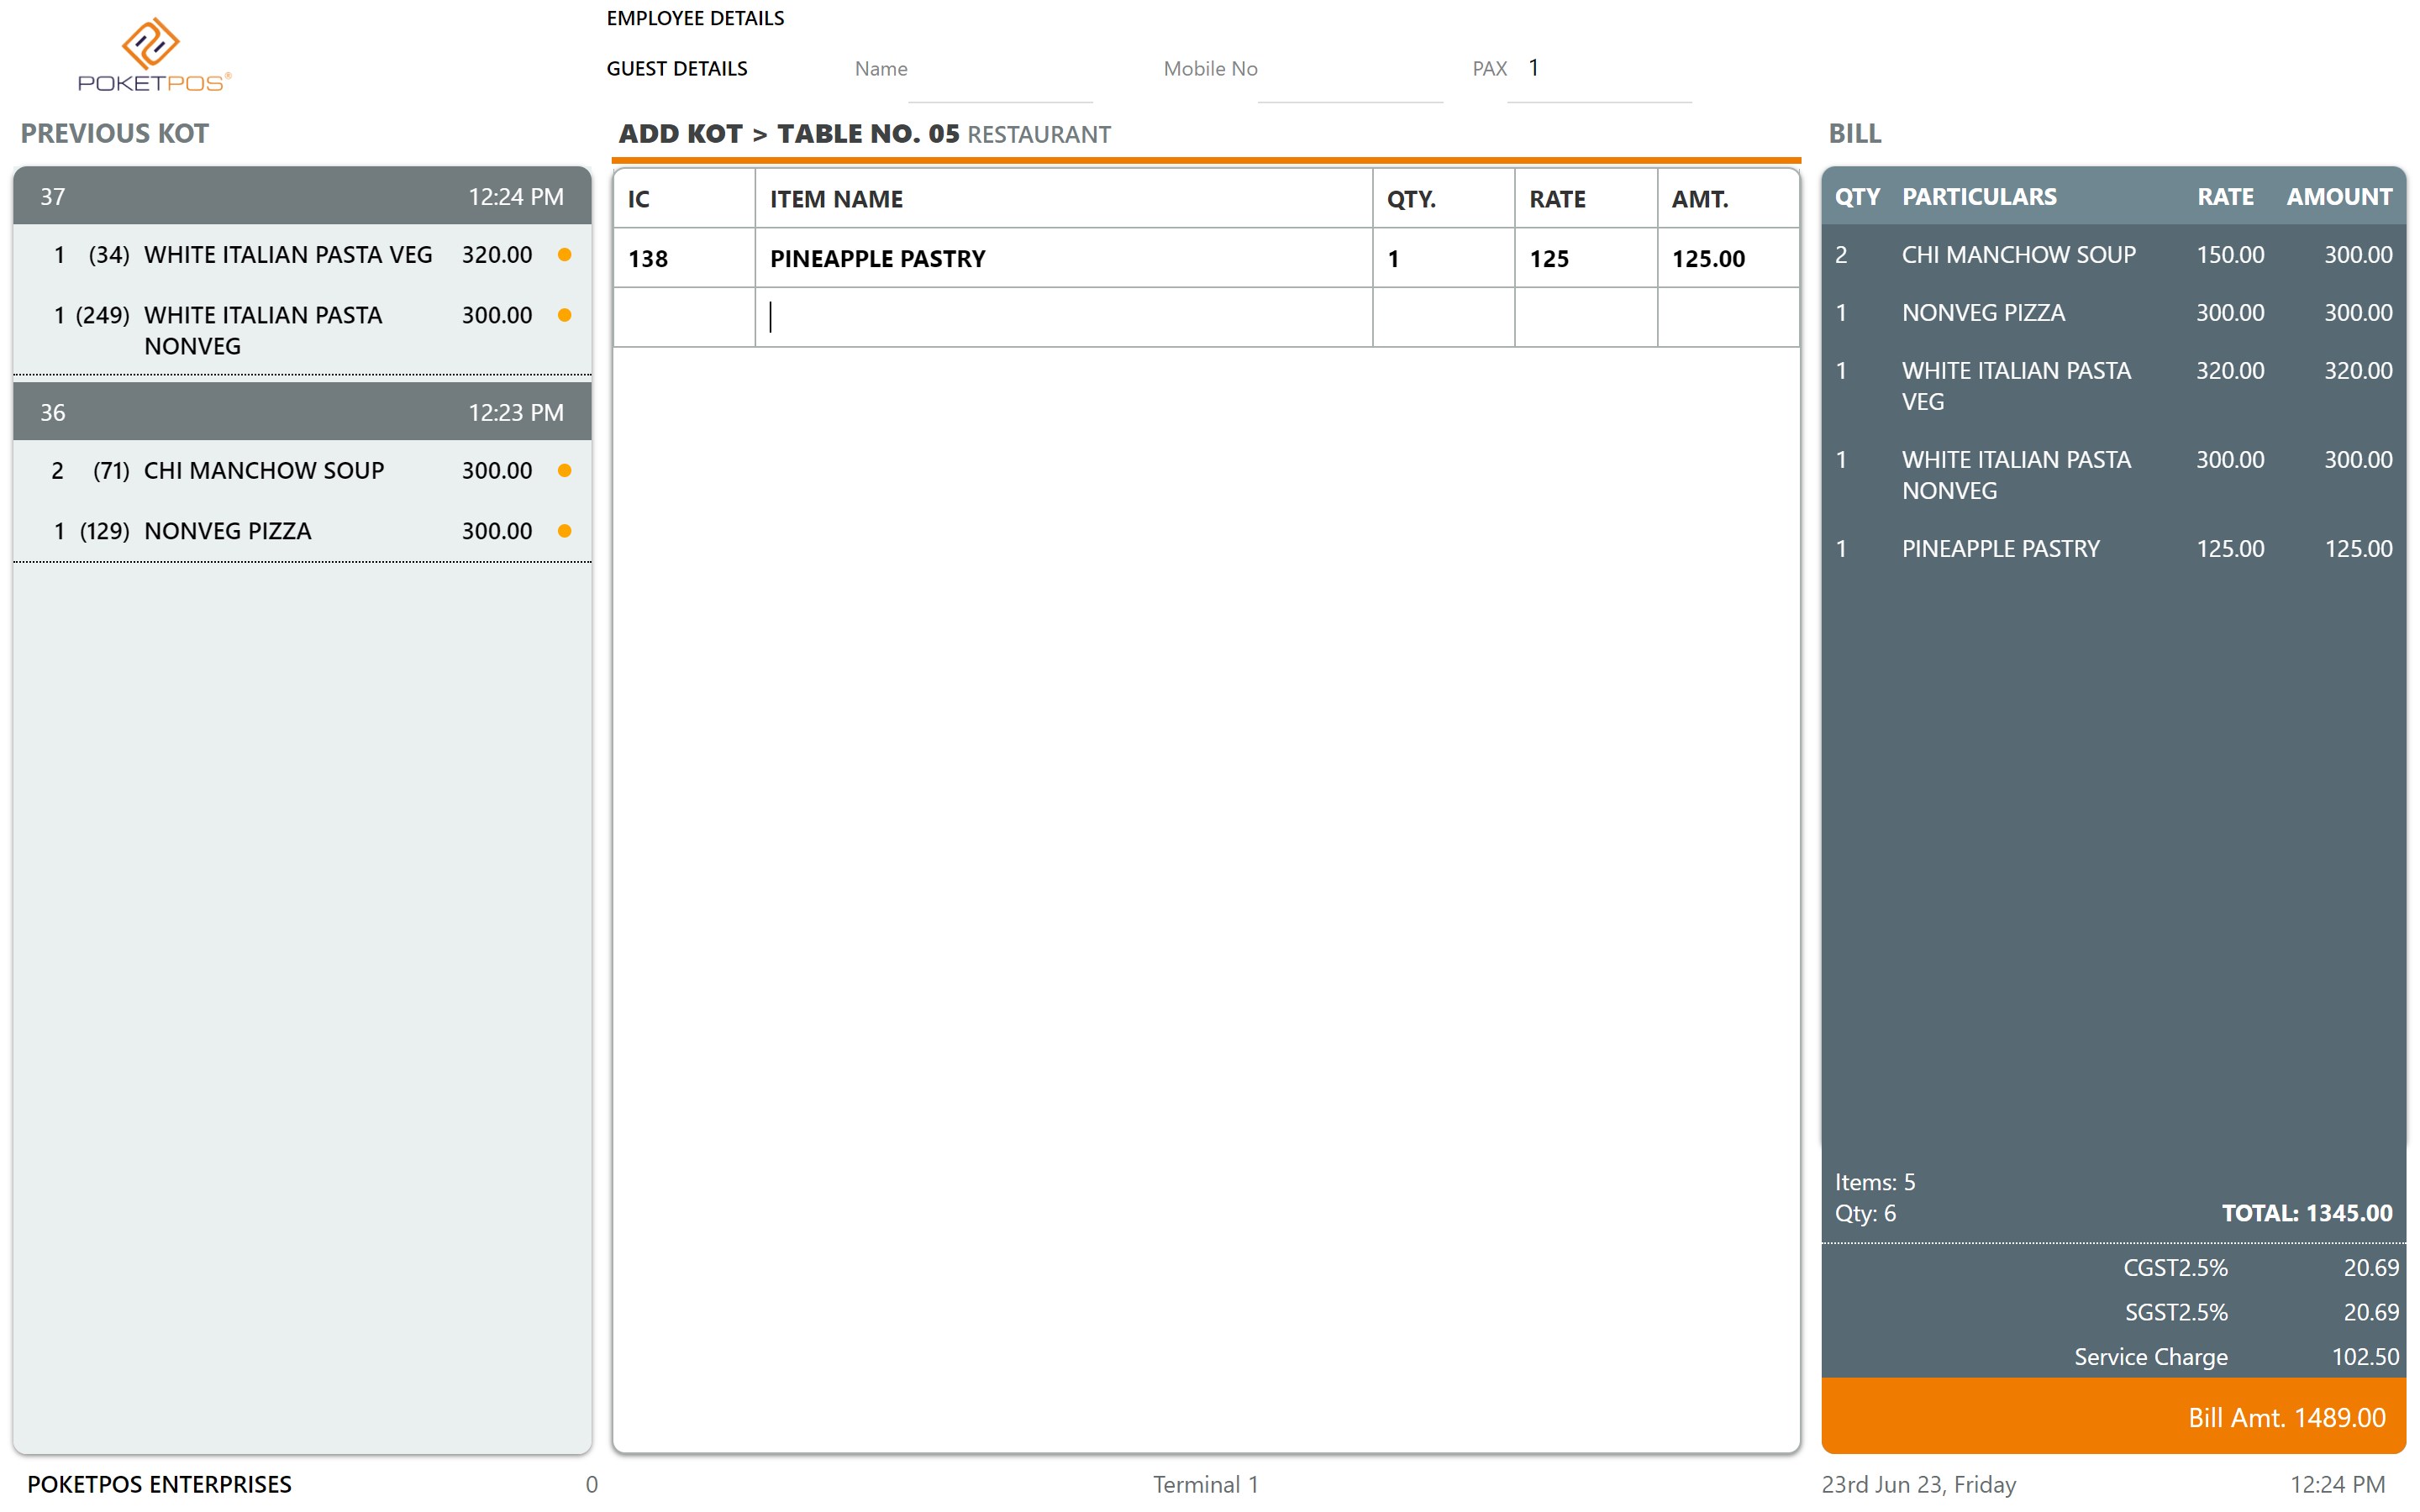
Task: Click orange dot beside NONVEG PIZZA
Action: (x=564, y=531)
